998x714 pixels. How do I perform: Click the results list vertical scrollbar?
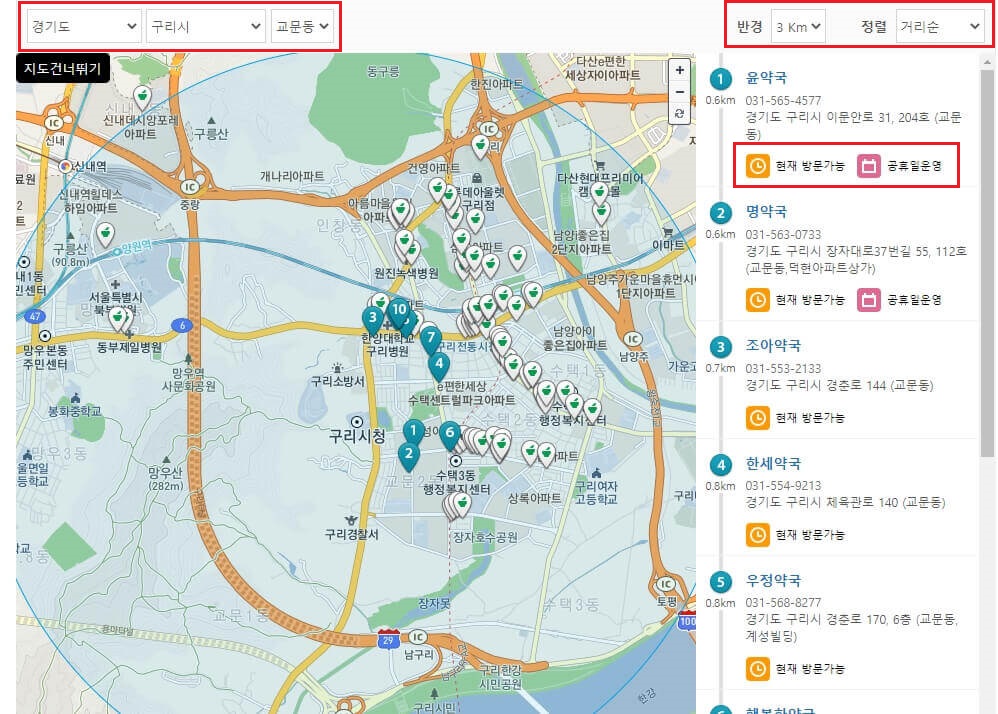tap(987, 264)
